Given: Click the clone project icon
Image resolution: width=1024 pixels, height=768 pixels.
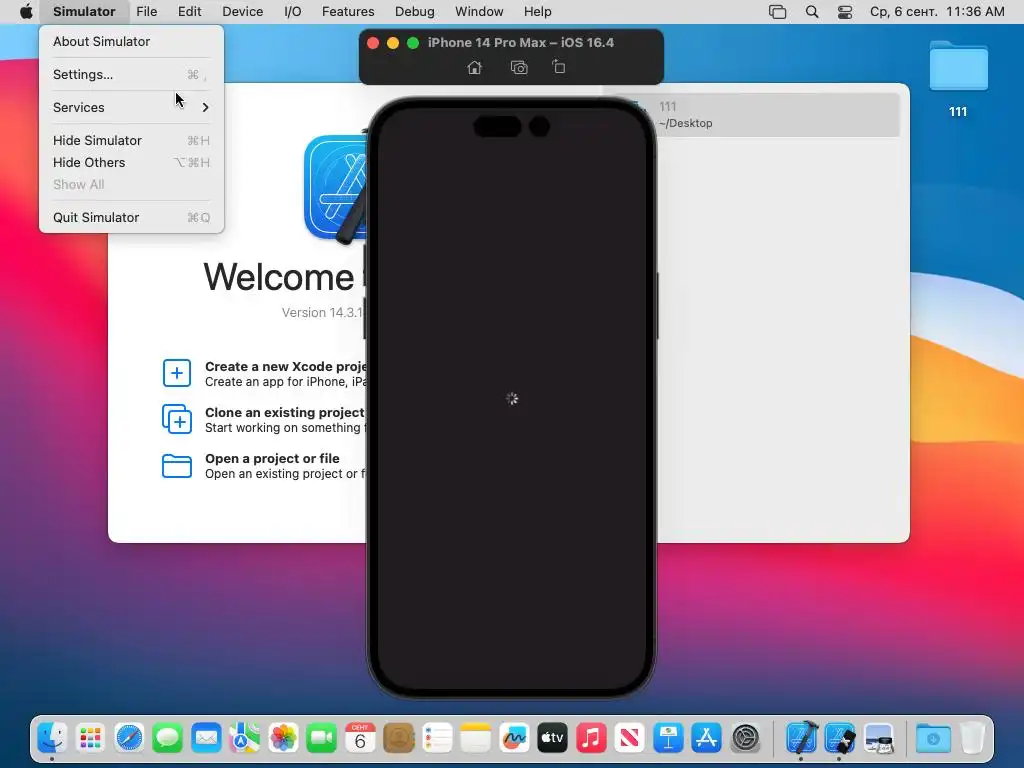Looking at the screenshot, I should [x=177, y=419].
